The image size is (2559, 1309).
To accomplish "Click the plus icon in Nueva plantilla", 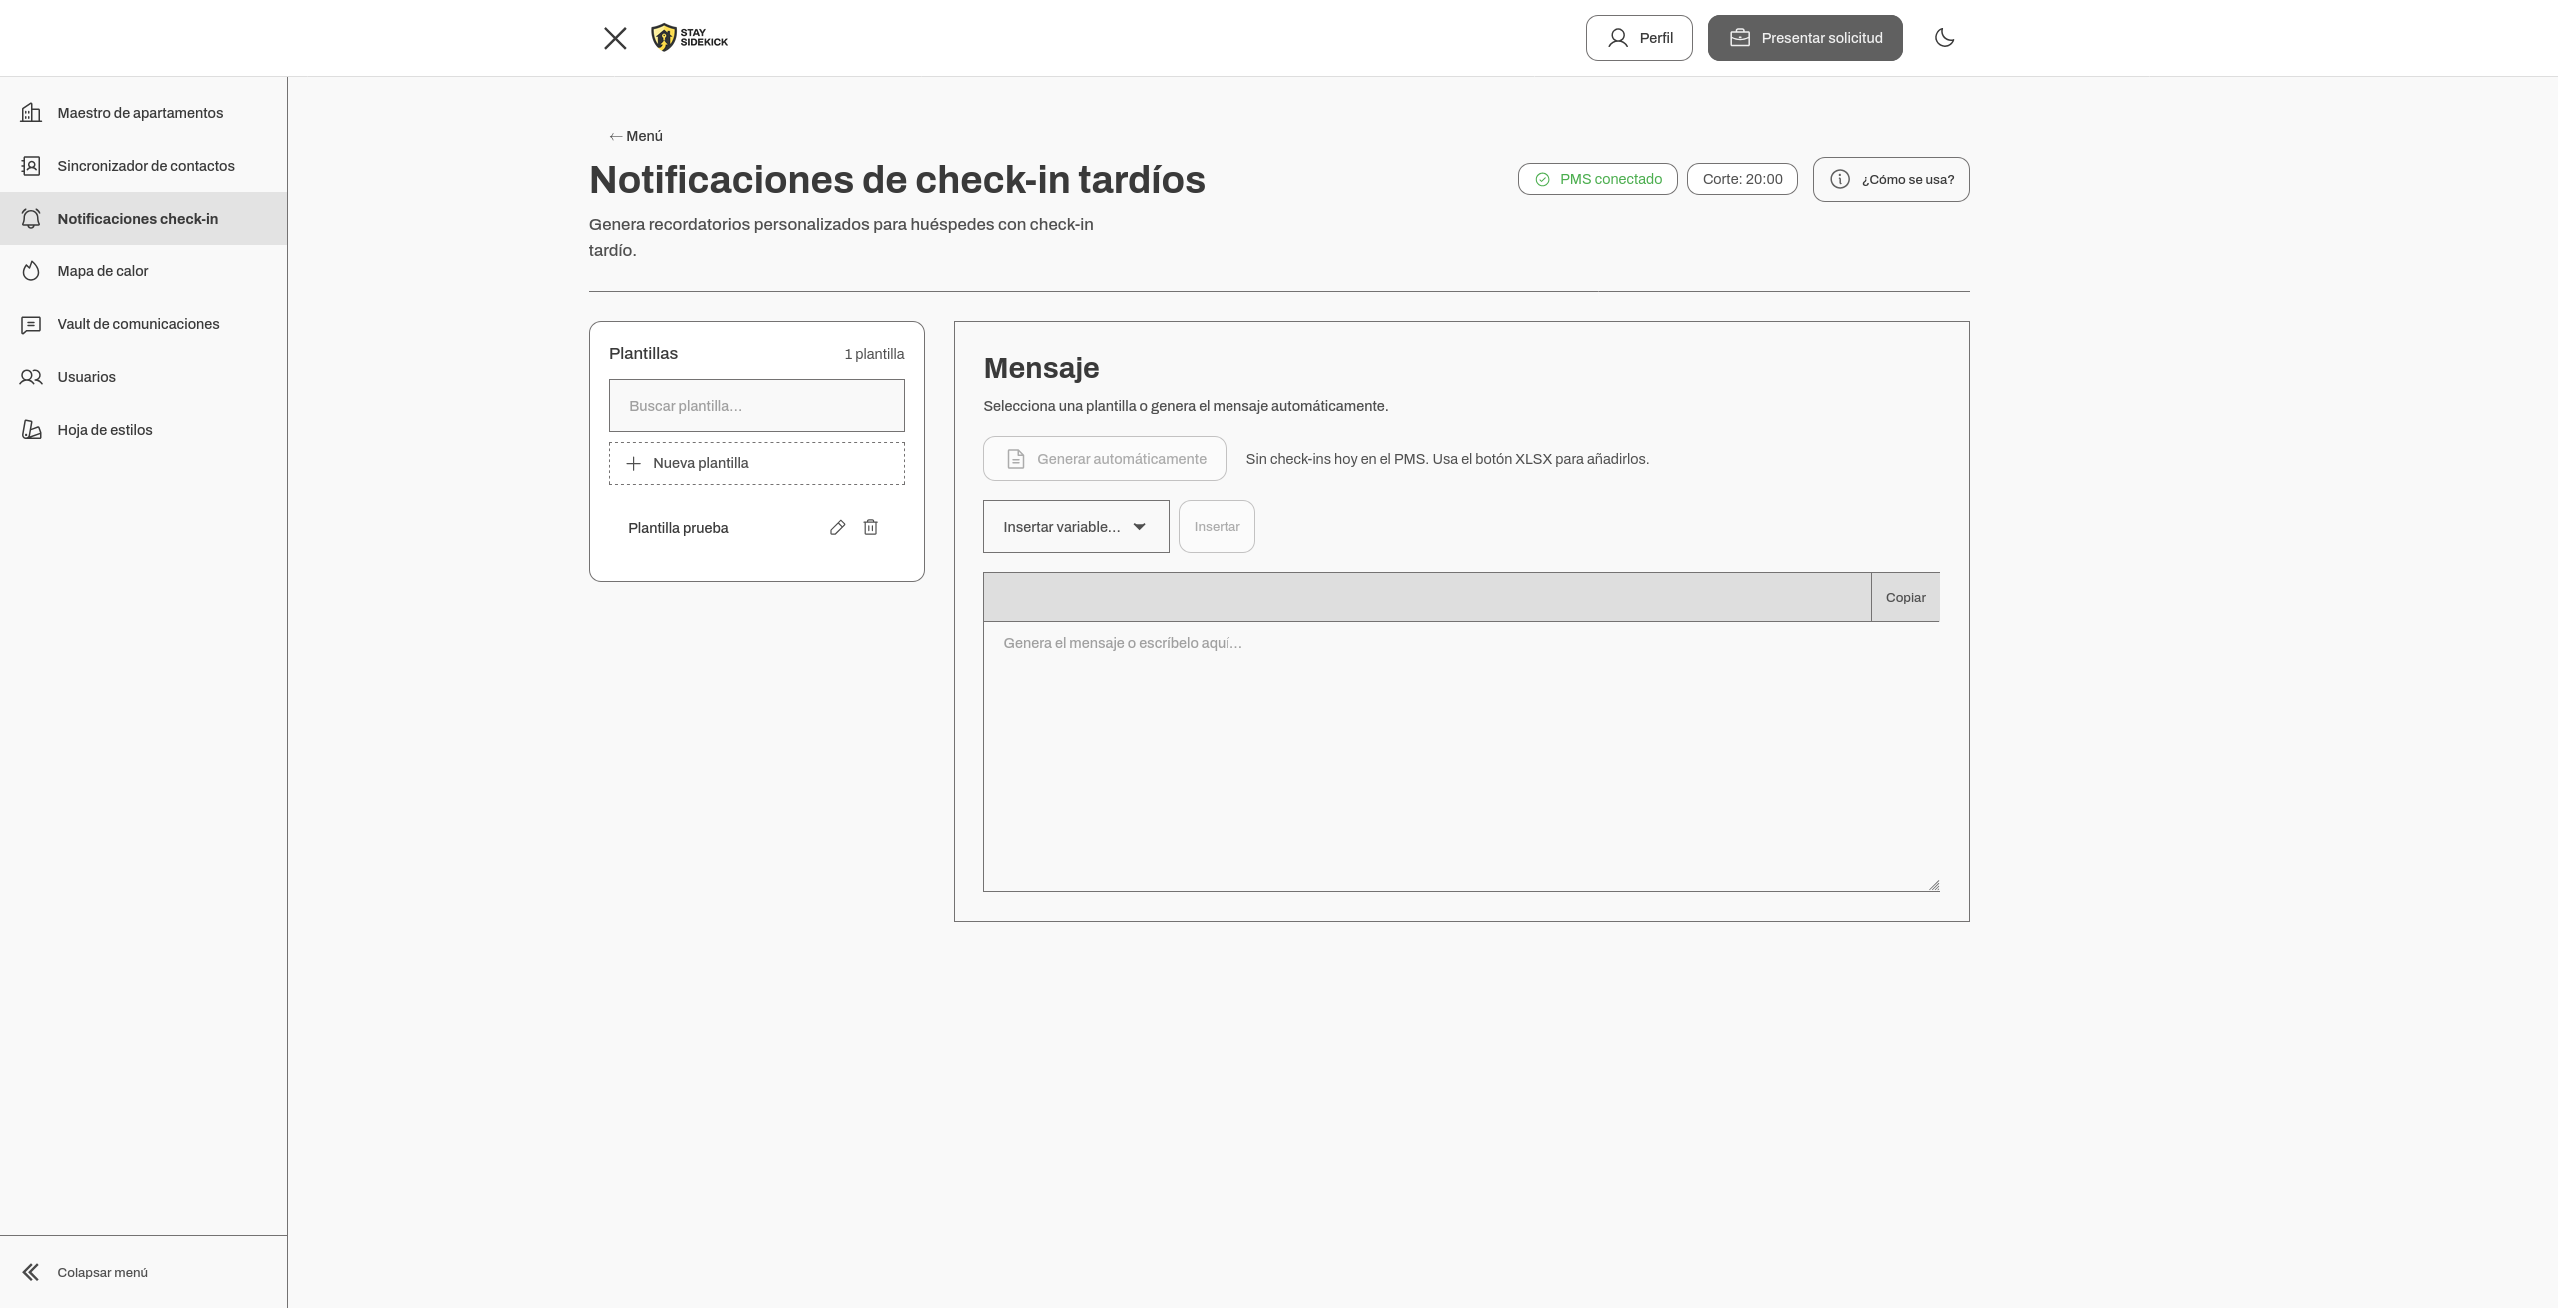I will 633,463.
